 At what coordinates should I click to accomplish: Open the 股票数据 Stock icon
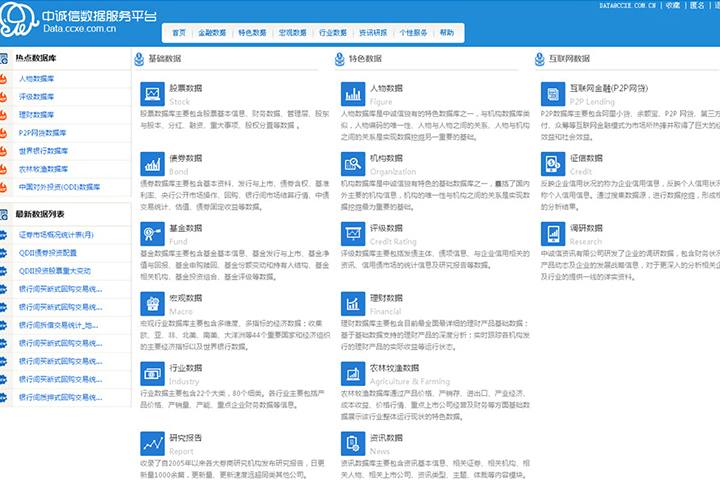point(152,94)
